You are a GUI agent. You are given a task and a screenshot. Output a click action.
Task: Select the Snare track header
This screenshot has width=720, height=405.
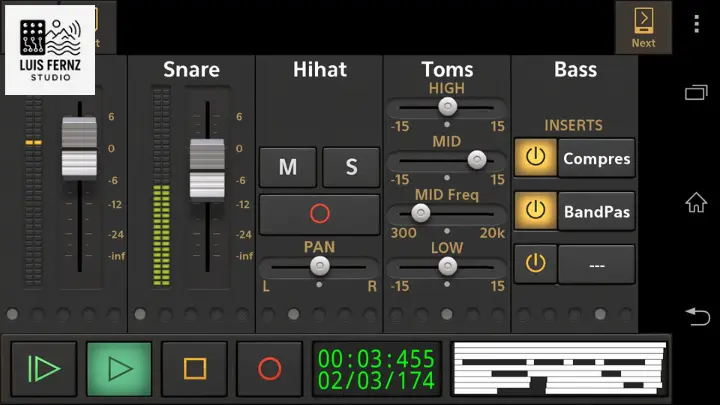(x=191, y=70)
